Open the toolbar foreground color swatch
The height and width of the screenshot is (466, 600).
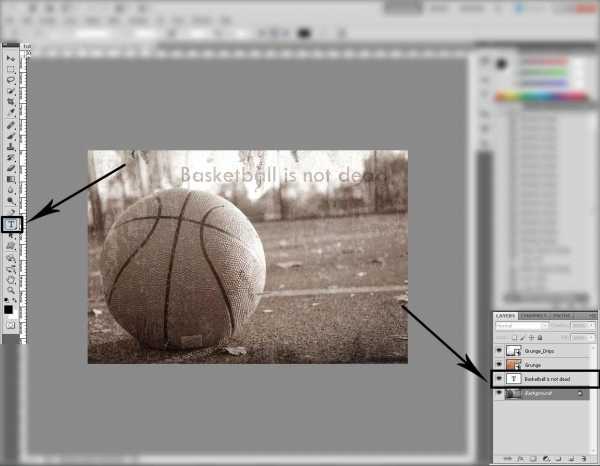click(8, 310)
